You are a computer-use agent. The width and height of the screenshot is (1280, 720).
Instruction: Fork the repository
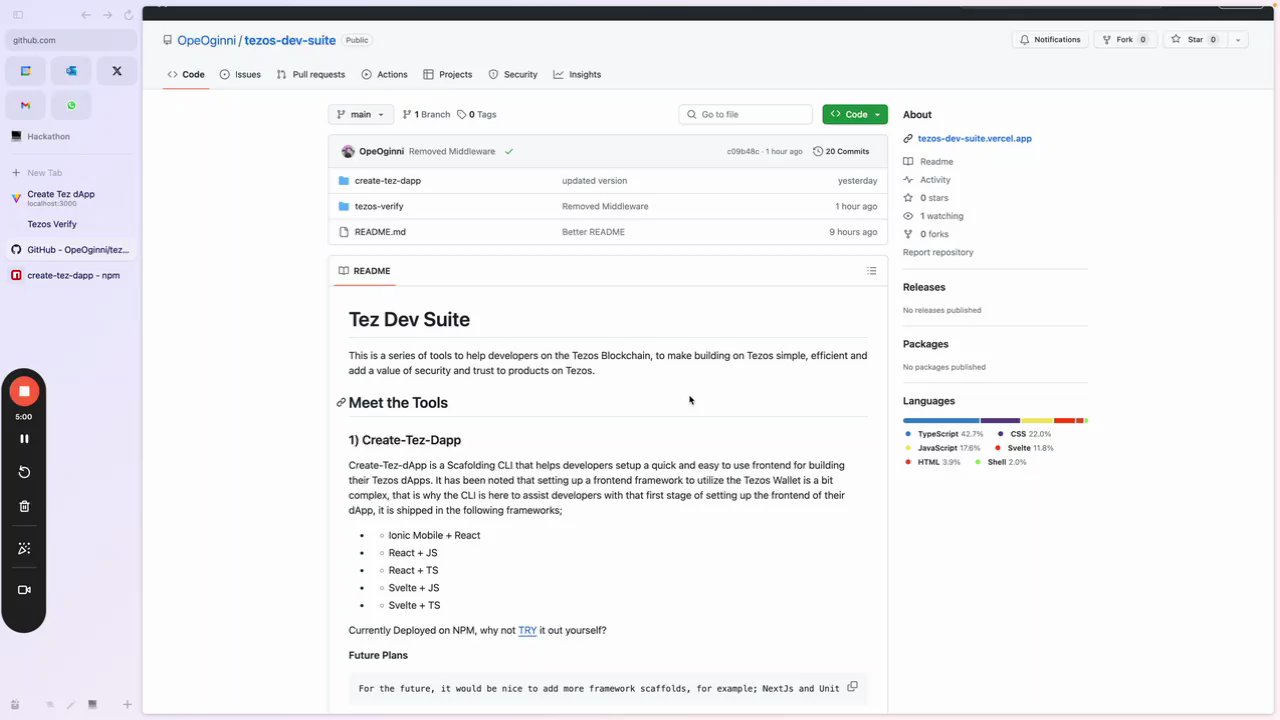1125,40
